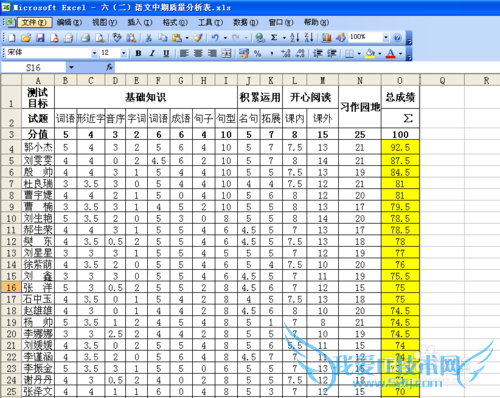The image size is (500, 398).
Task: Toggle underline formatting
Action: point(166,53)
